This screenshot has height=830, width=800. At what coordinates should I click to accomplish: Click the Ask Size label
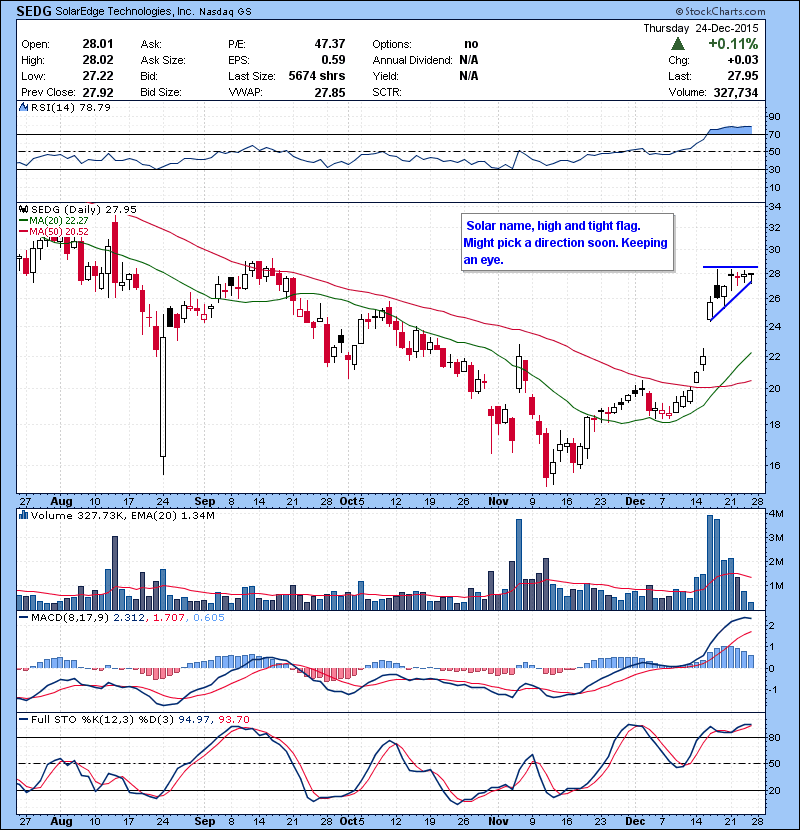coord(163,60)
